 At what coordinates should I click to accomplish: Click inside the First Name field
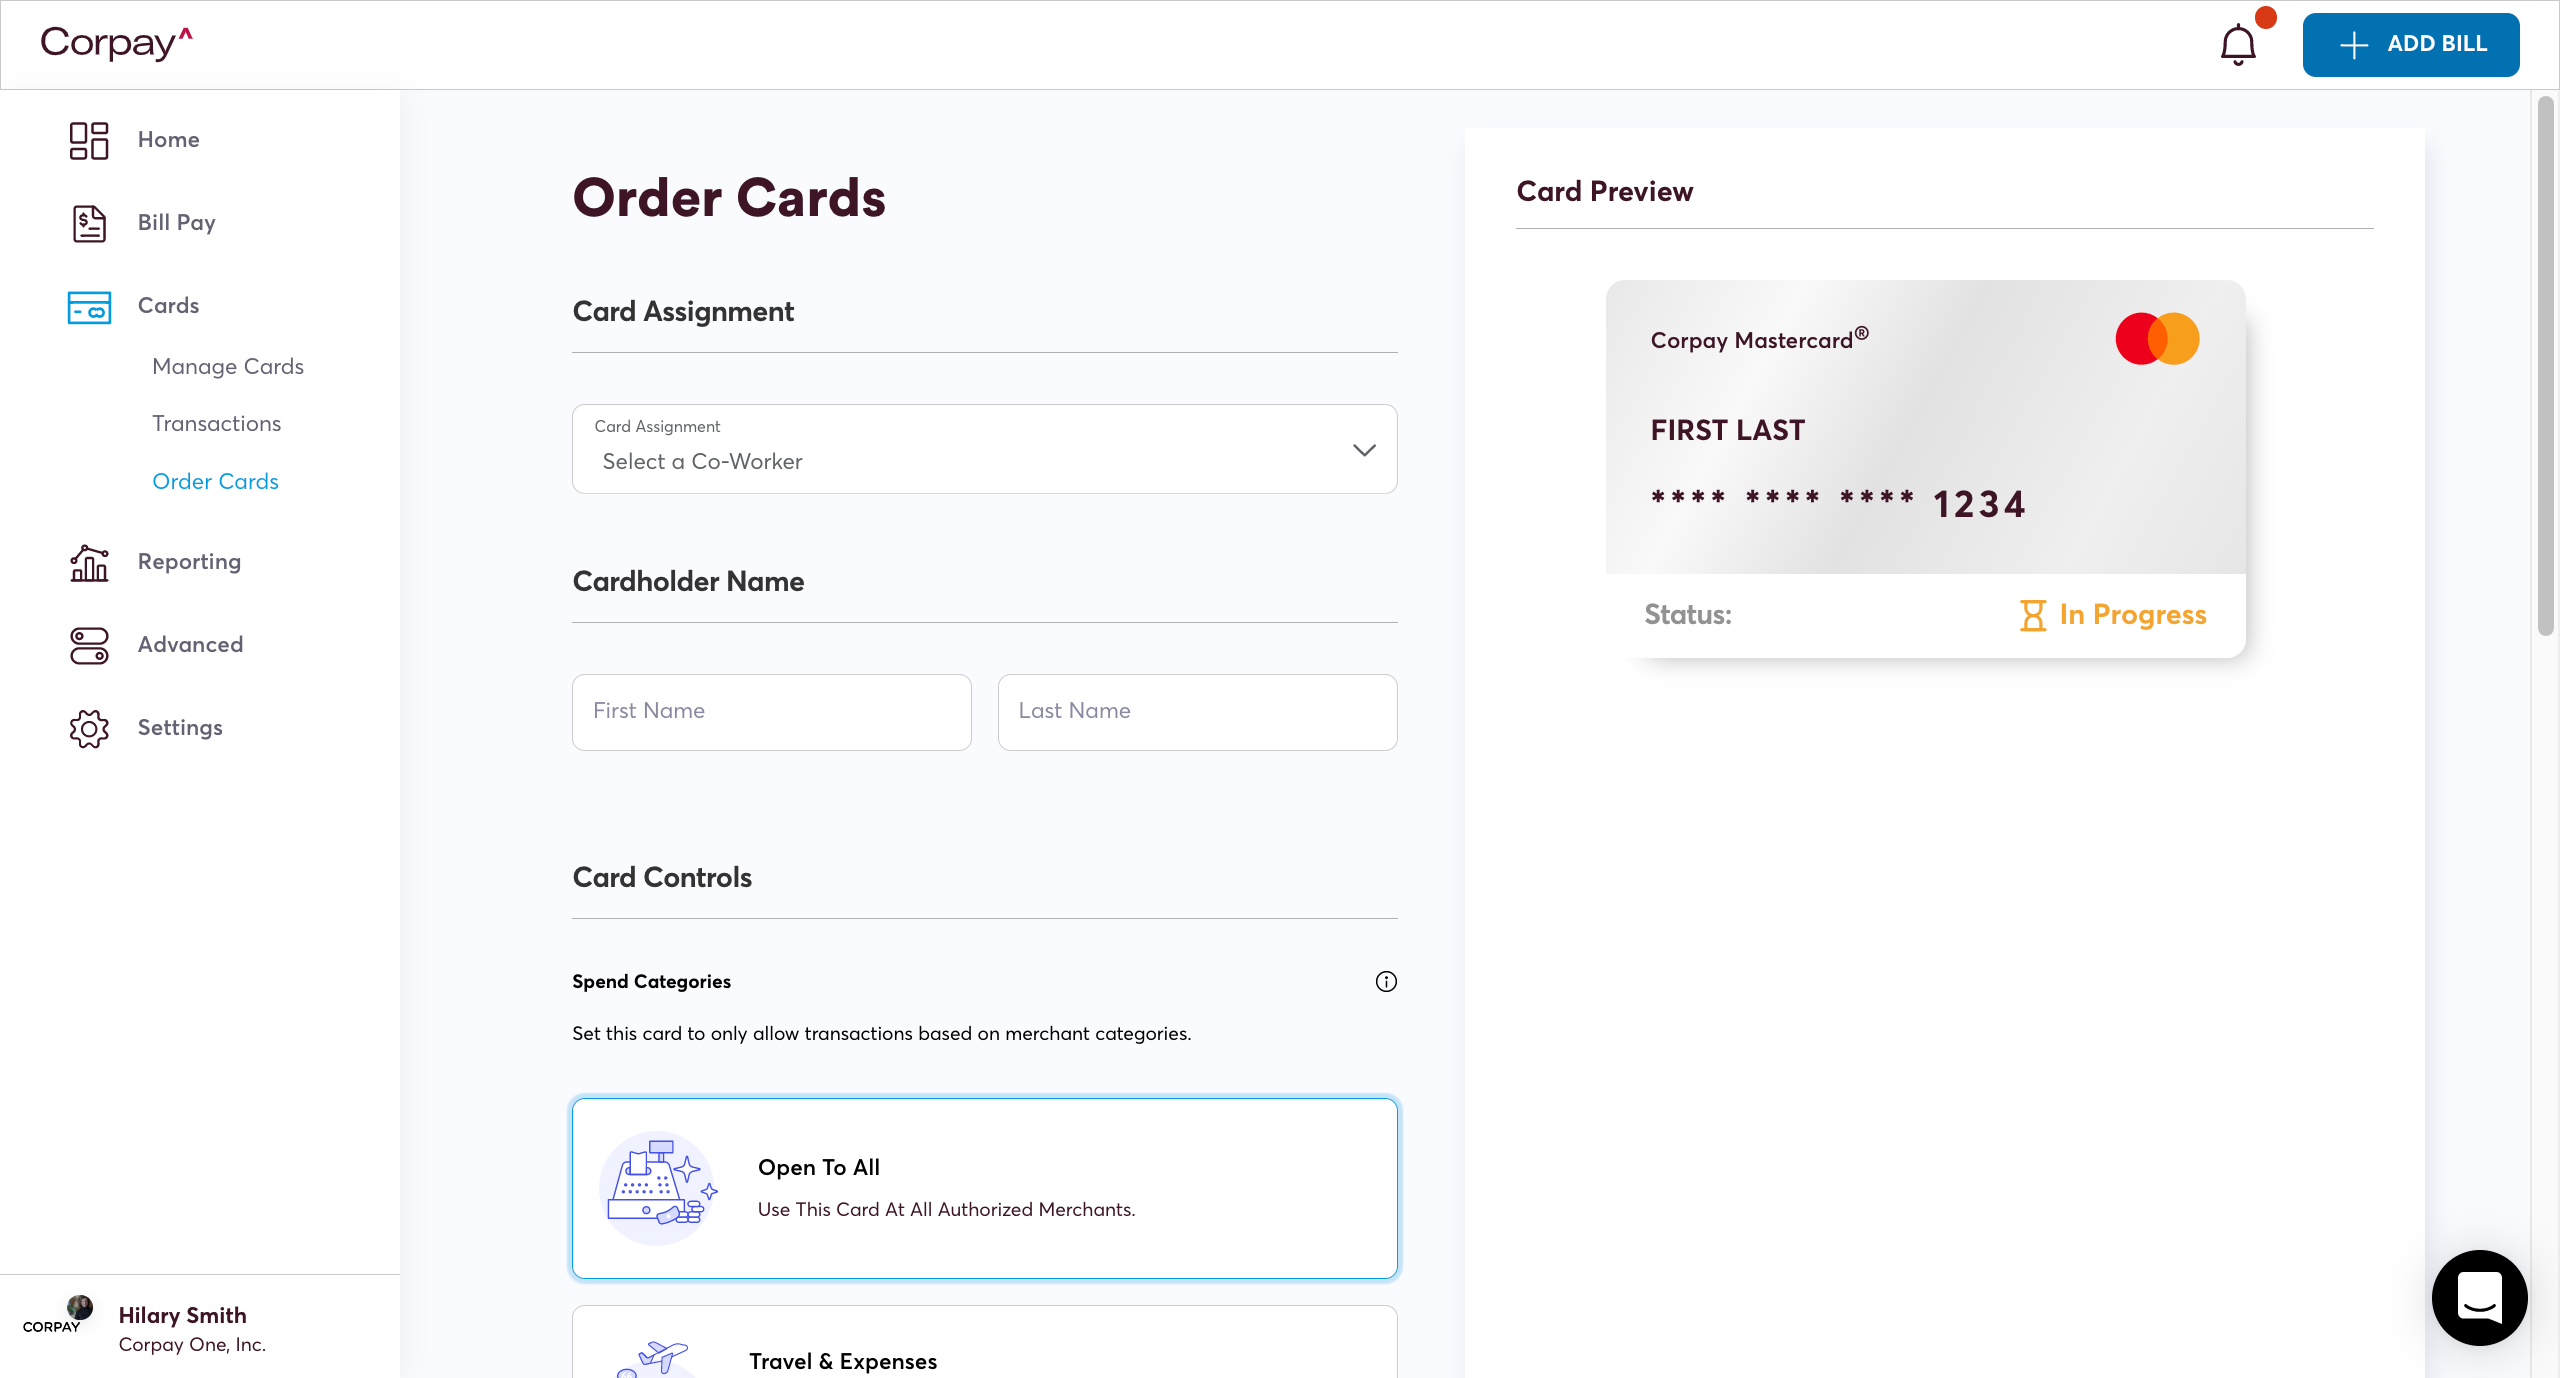coord(771,712)
